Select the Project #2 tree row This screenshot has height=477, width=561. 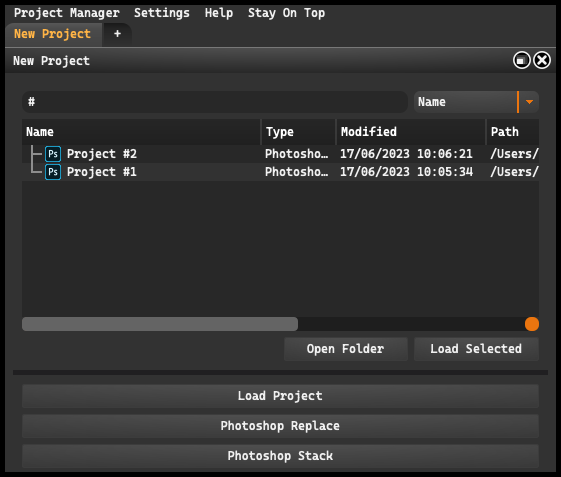point(280,154)
